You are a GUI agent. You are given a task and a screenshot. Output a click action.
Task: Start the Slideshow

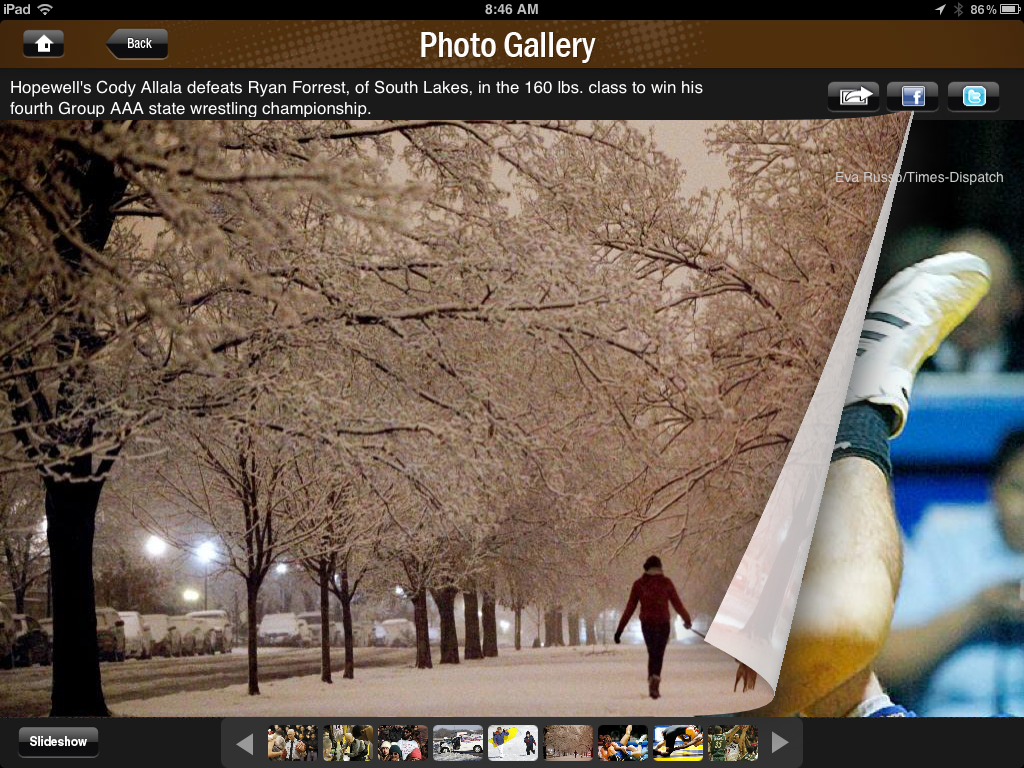[58, 742]
